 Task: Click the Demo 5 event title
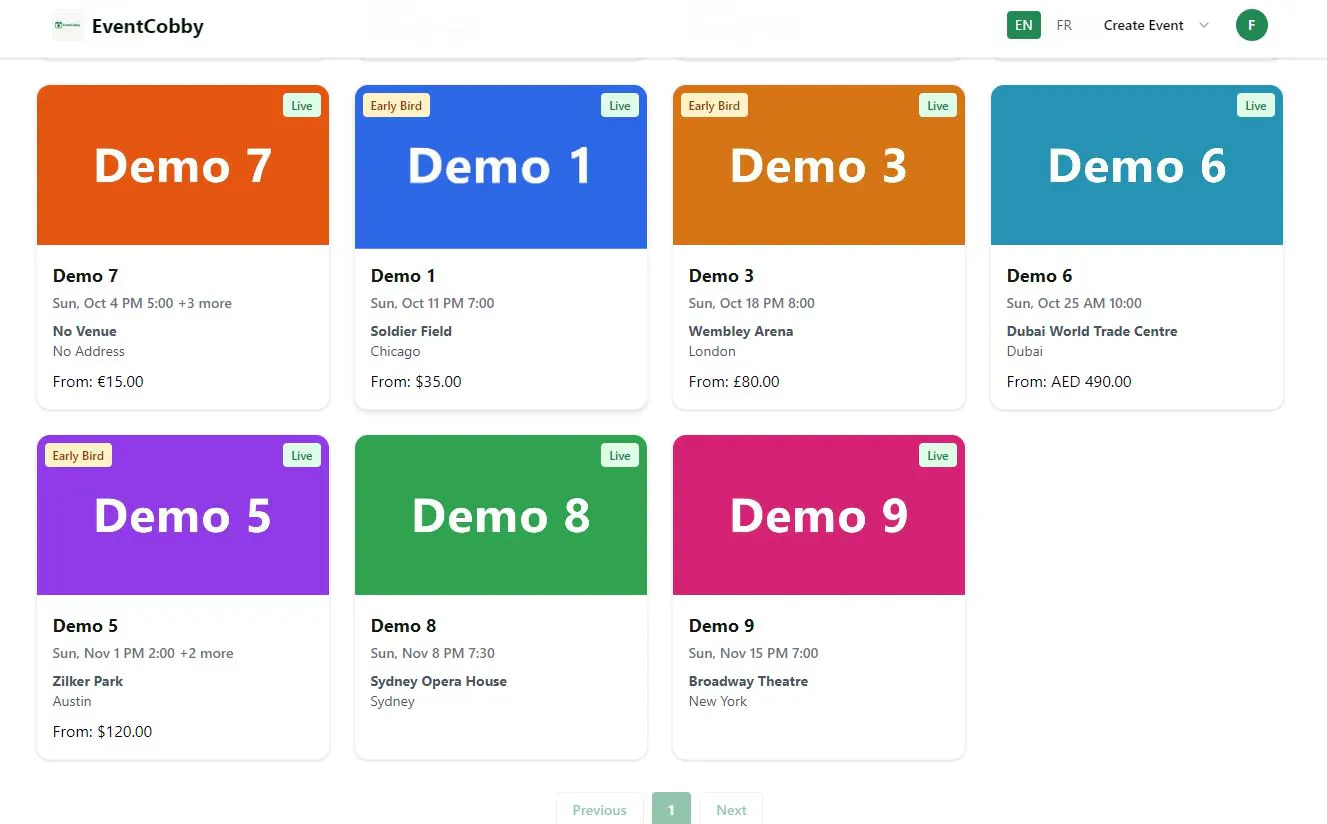click(x=86, y=626)
